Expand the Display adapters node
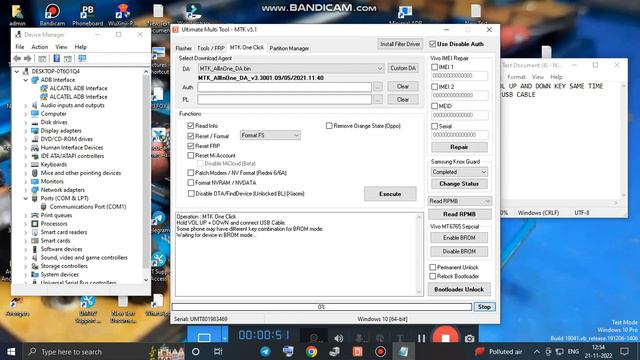 [x=26, y=131]
